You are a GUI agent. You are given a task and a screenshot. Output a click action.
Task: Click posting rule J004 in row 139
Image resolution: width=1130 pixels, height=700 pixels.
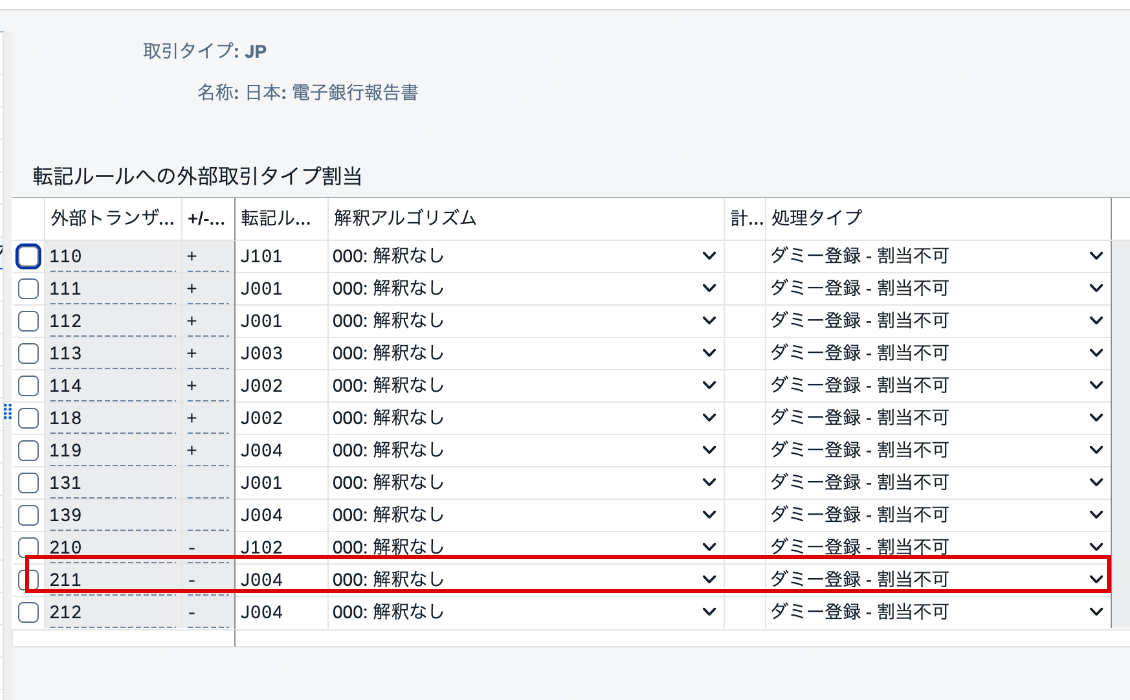coord(282,515)
